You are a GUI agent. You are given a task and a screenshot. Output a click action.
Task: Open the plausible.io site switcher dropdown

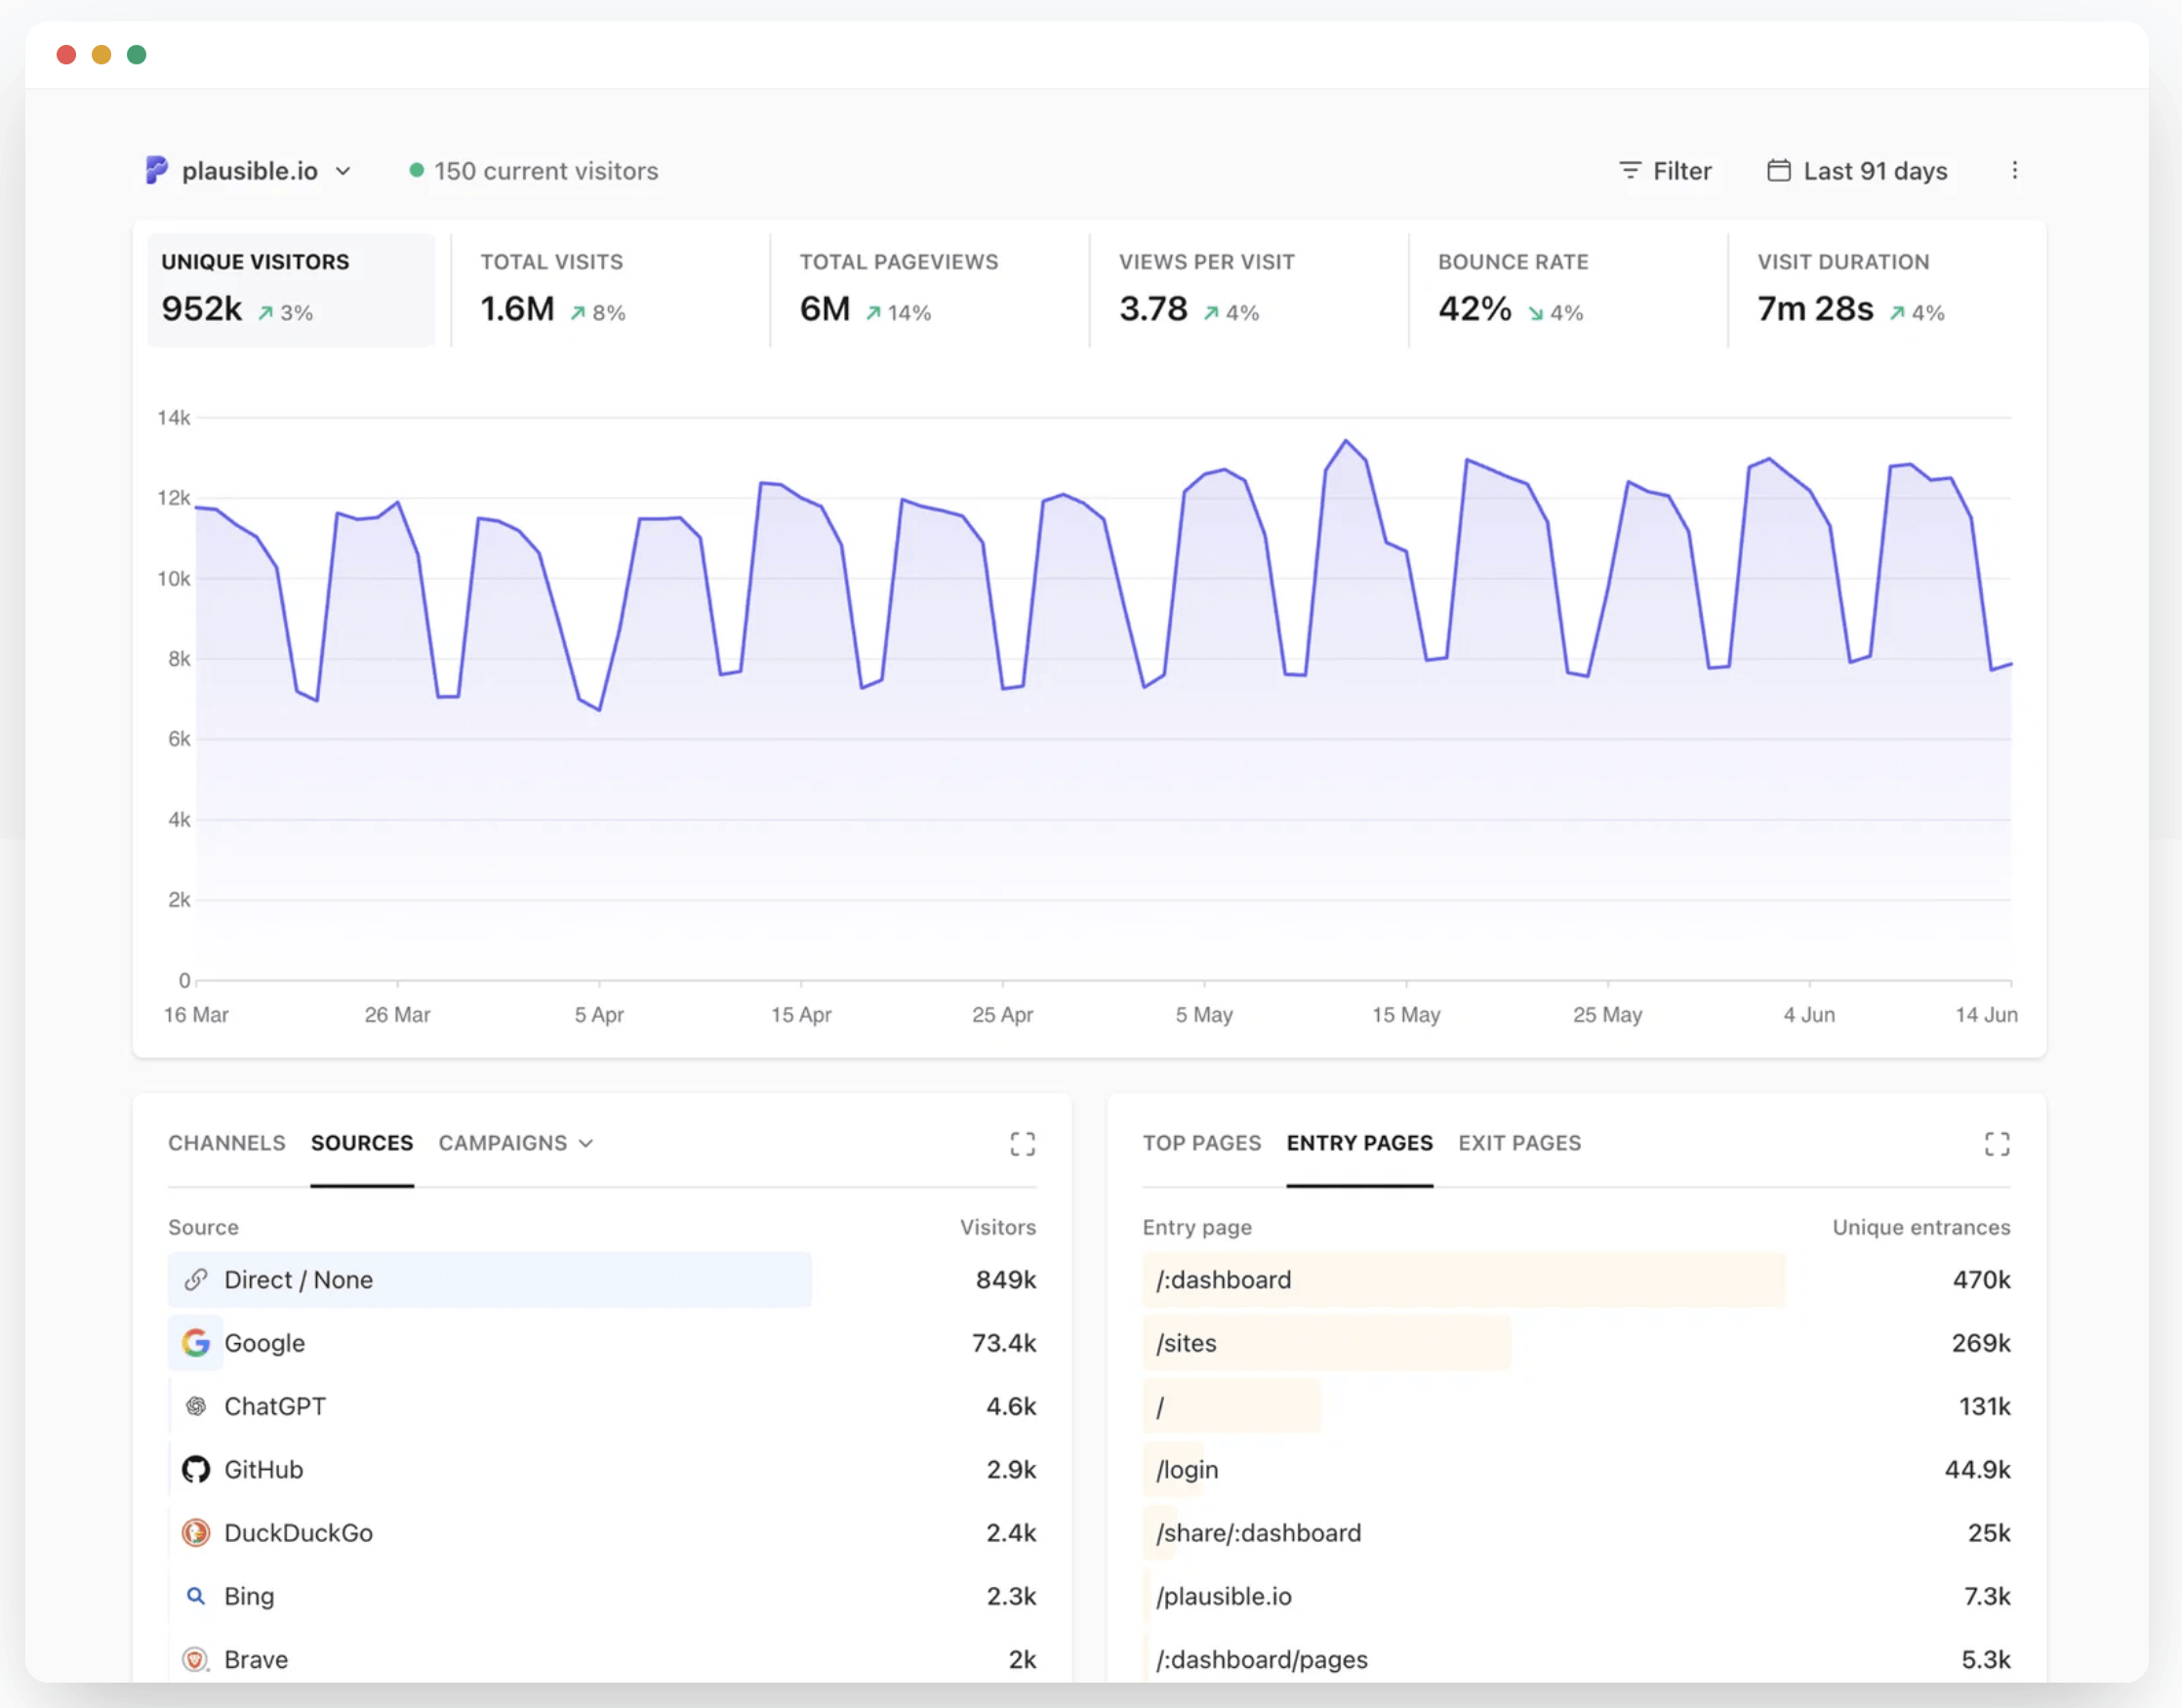click(250, 171)
